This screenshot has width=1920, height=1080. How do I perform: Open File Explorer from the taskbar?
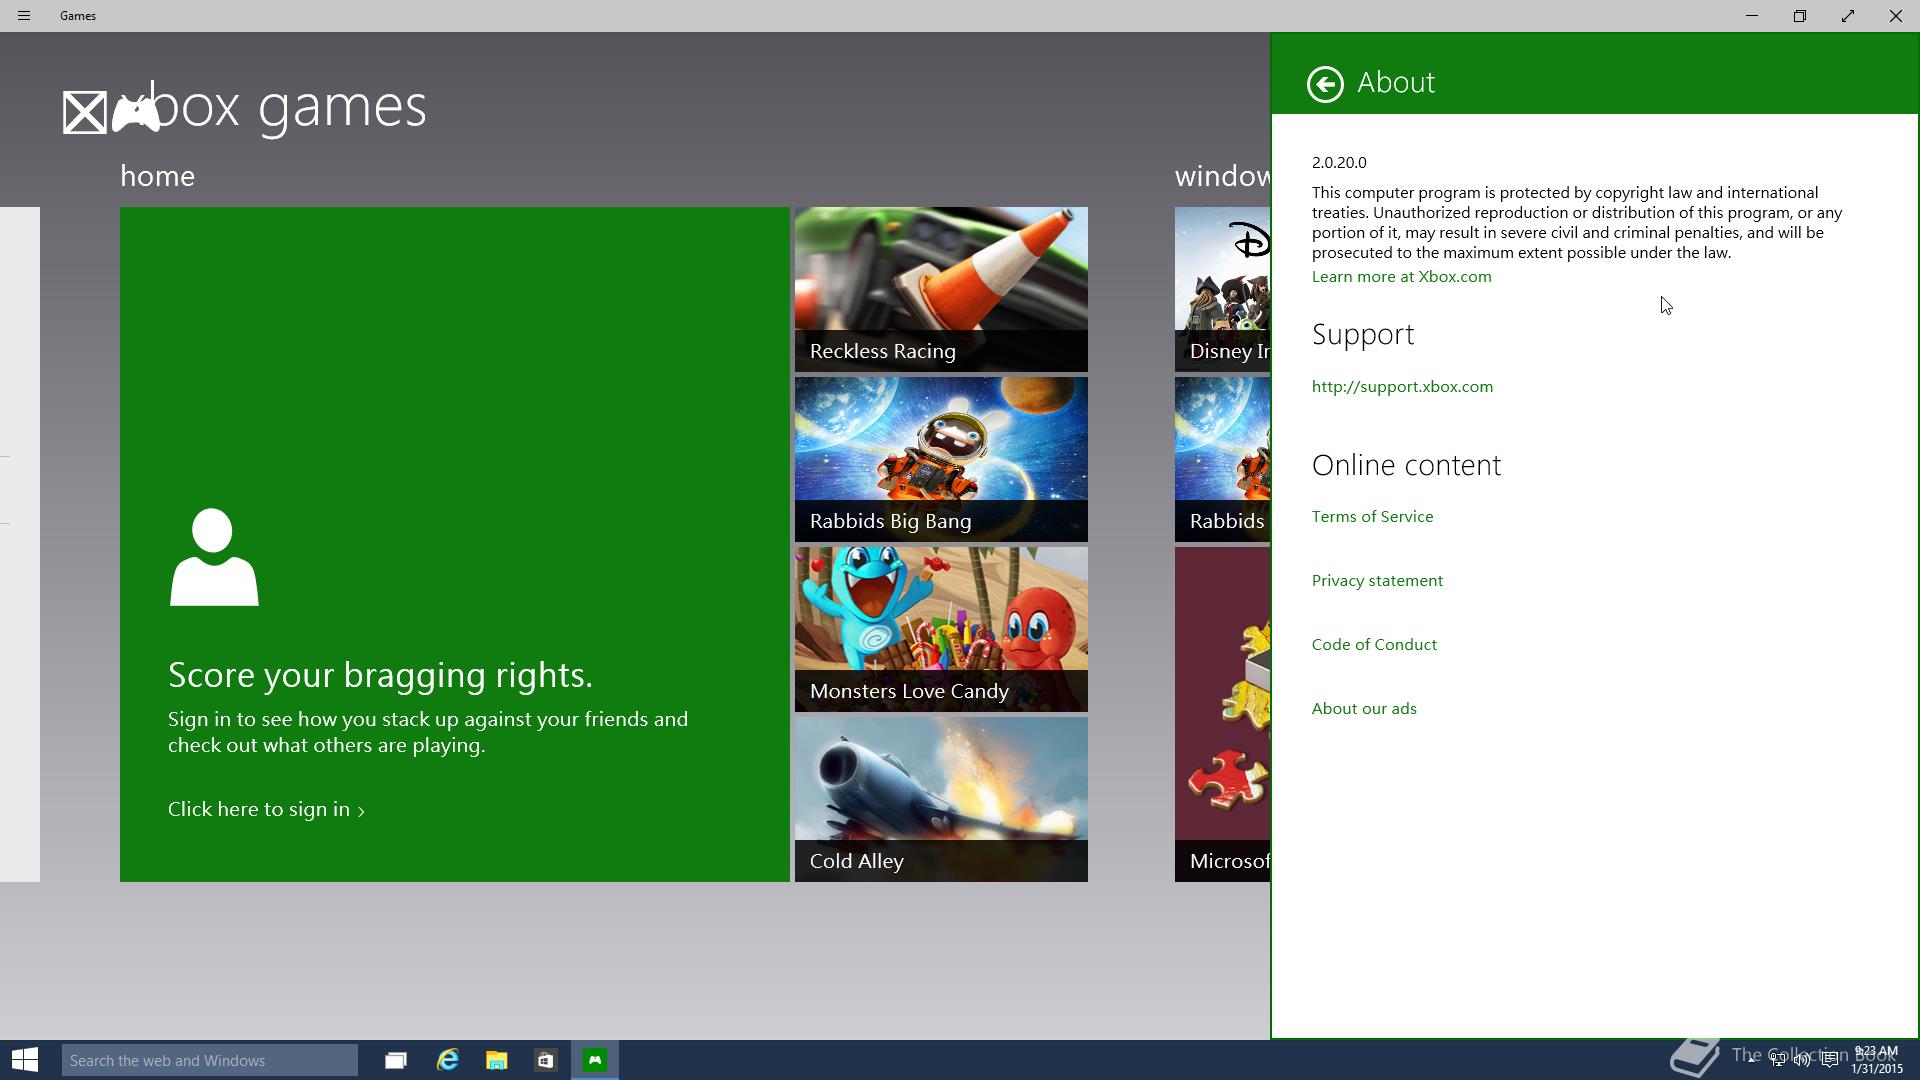pyautogui.click(x=496, y=1060)
